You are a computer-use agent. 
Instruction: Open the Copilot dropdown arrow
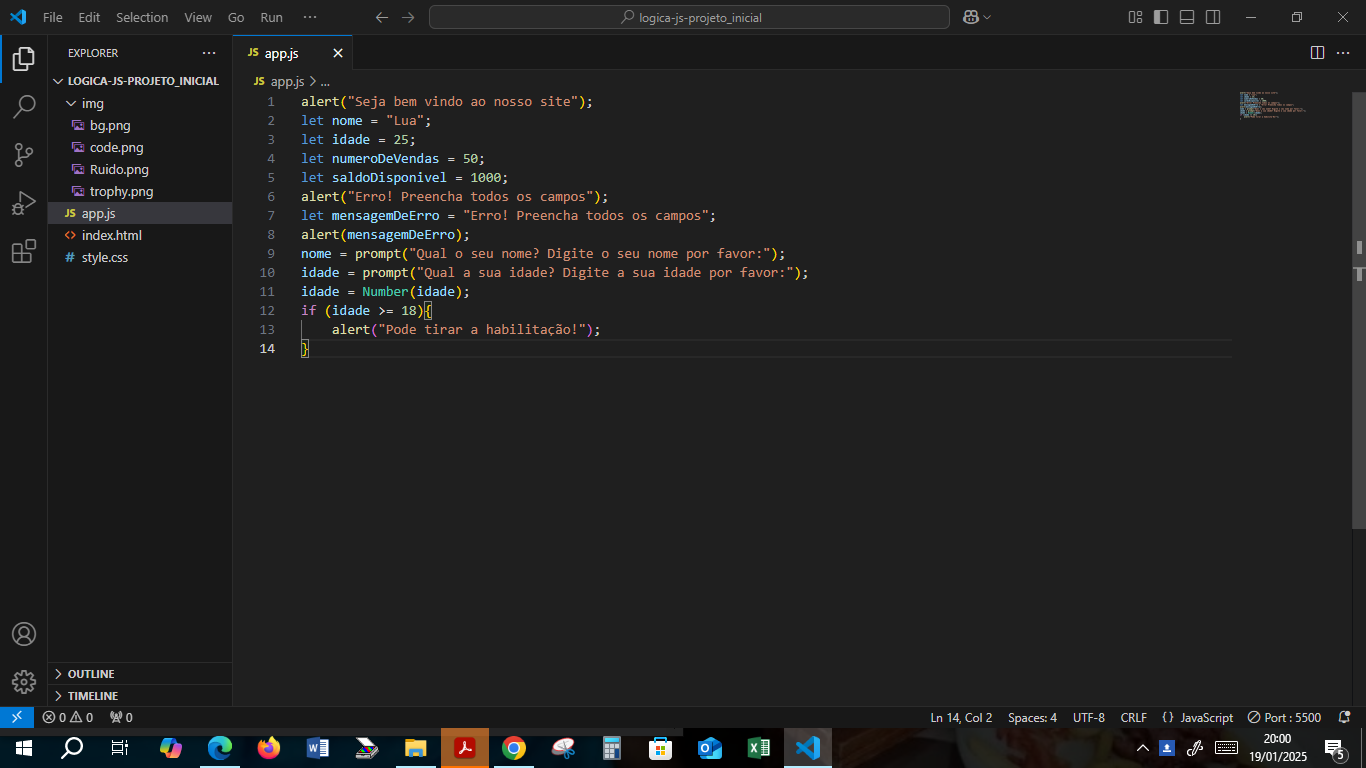(987, 17)
